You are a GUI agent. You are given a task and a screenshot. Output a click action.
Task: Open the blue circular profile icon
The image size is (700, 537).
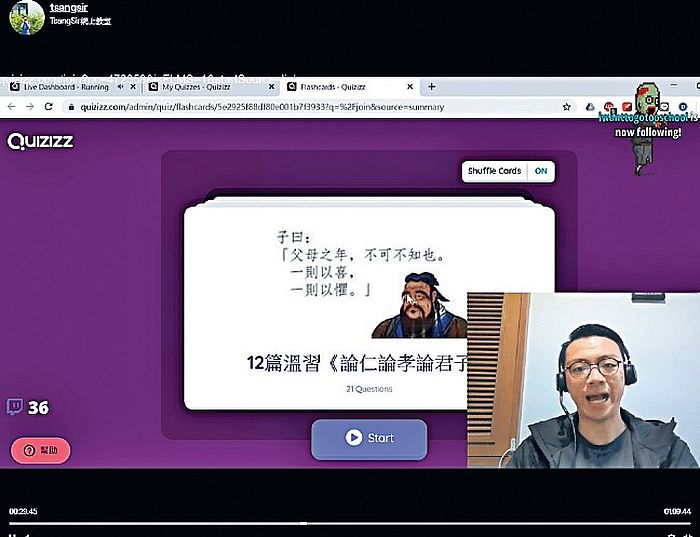point(683,107)
